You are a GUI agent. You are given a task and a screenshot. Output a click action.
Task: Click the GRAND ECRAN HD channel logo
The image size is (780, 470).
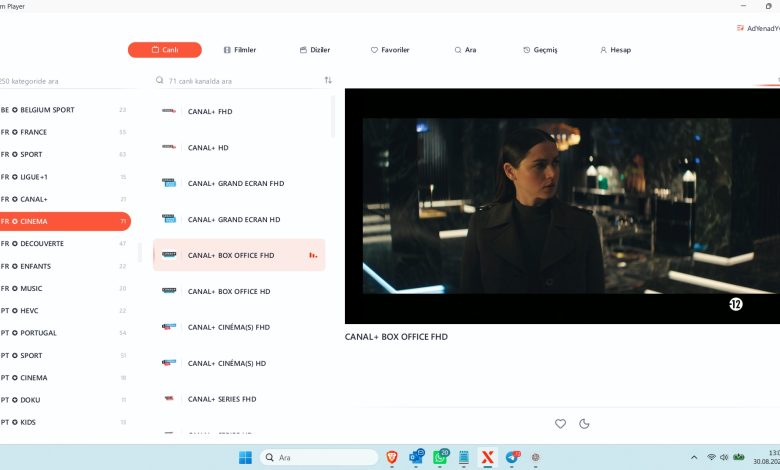point(169,218)
